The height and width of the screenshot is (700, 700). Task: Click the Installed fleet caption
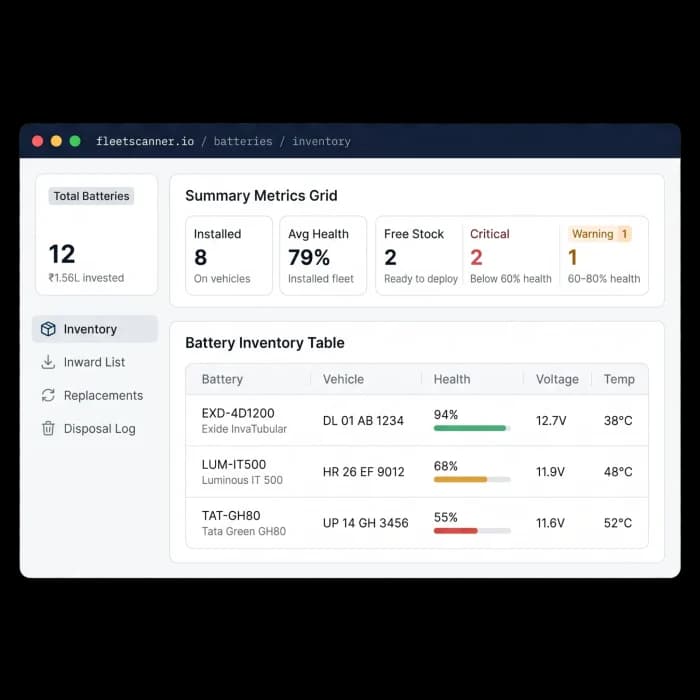pyautogui.click(x=321, y=279)
